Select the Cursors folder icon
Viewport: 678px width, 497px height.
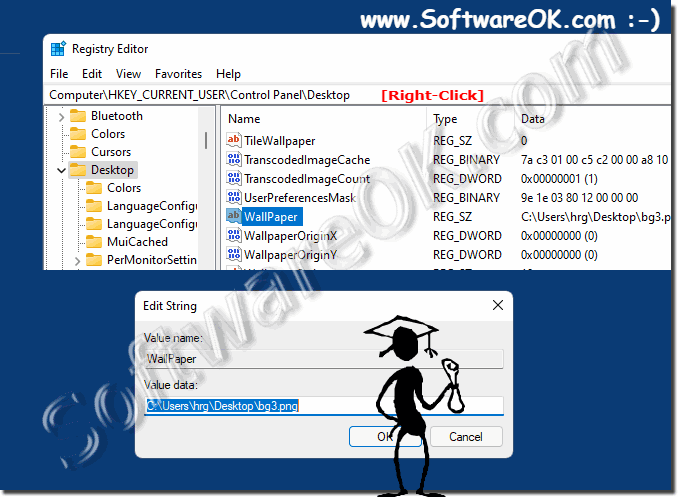(78, 152)
